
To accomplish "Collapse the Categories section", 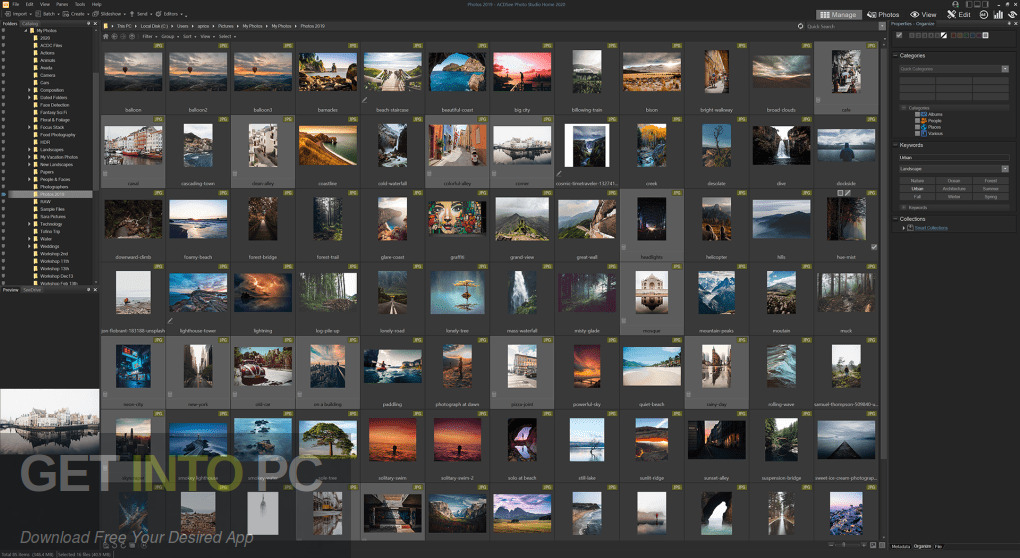I will (x=895, y=55).
